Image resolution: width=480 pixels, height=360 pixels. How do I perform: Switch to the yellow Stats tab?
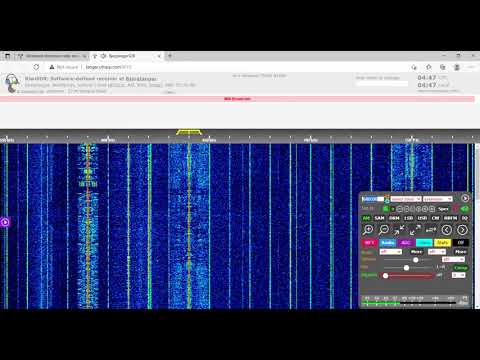coord(442,242)
